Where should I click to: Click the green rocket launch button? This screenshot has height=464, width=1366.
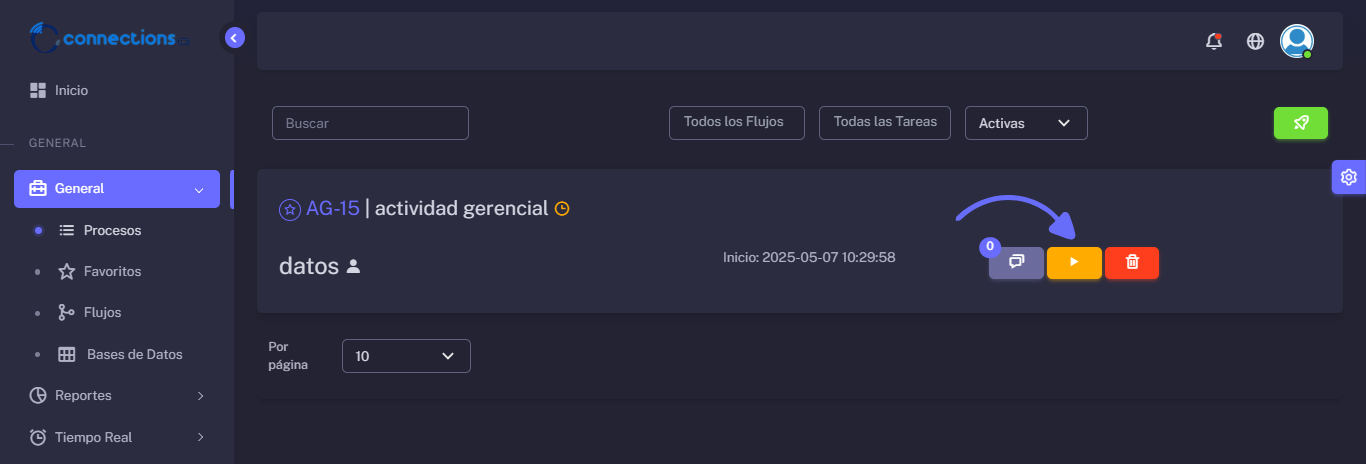1301,123
